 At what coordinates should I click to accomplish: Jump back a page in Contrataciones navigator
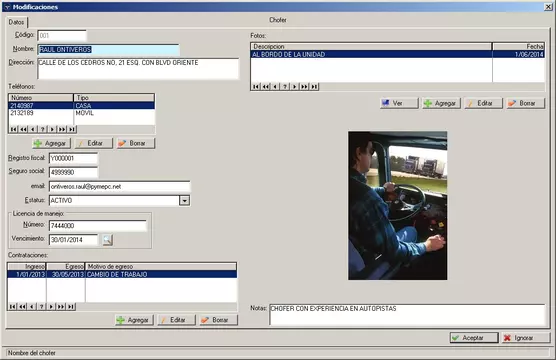tap(22, 306)
